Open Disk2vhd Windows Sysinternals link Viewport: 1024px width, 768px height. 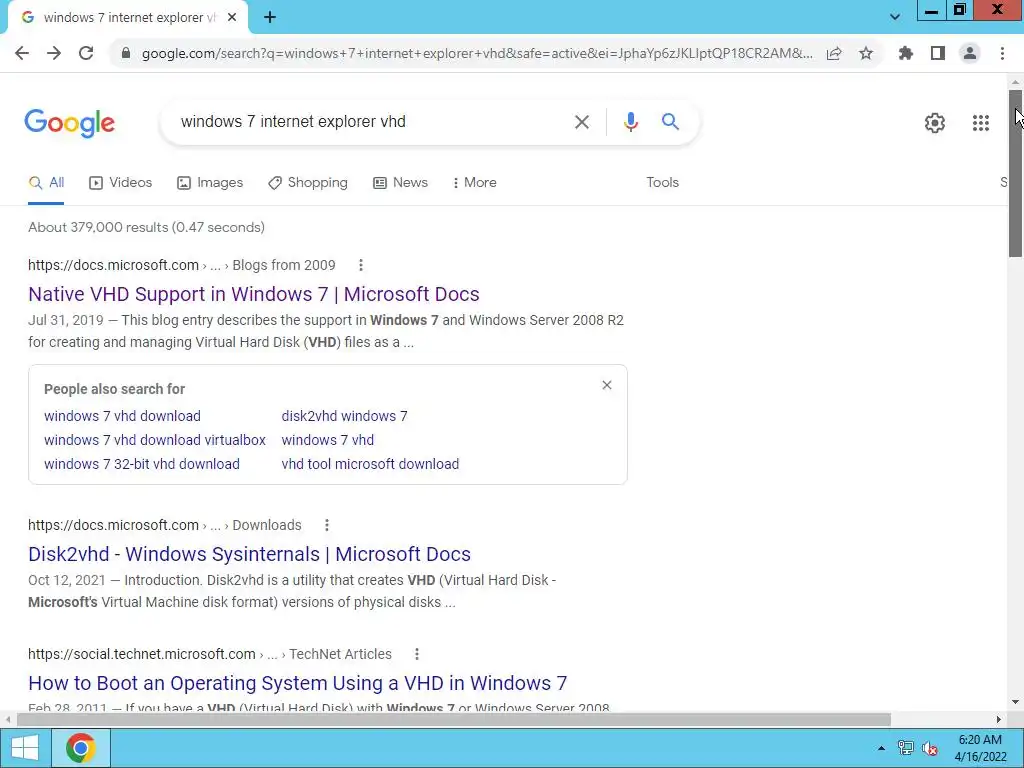point(249,554)
